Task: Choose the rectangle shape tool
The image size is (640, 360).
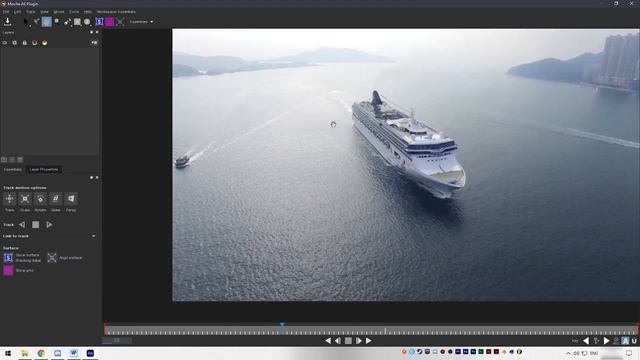Action: [77, 22]
